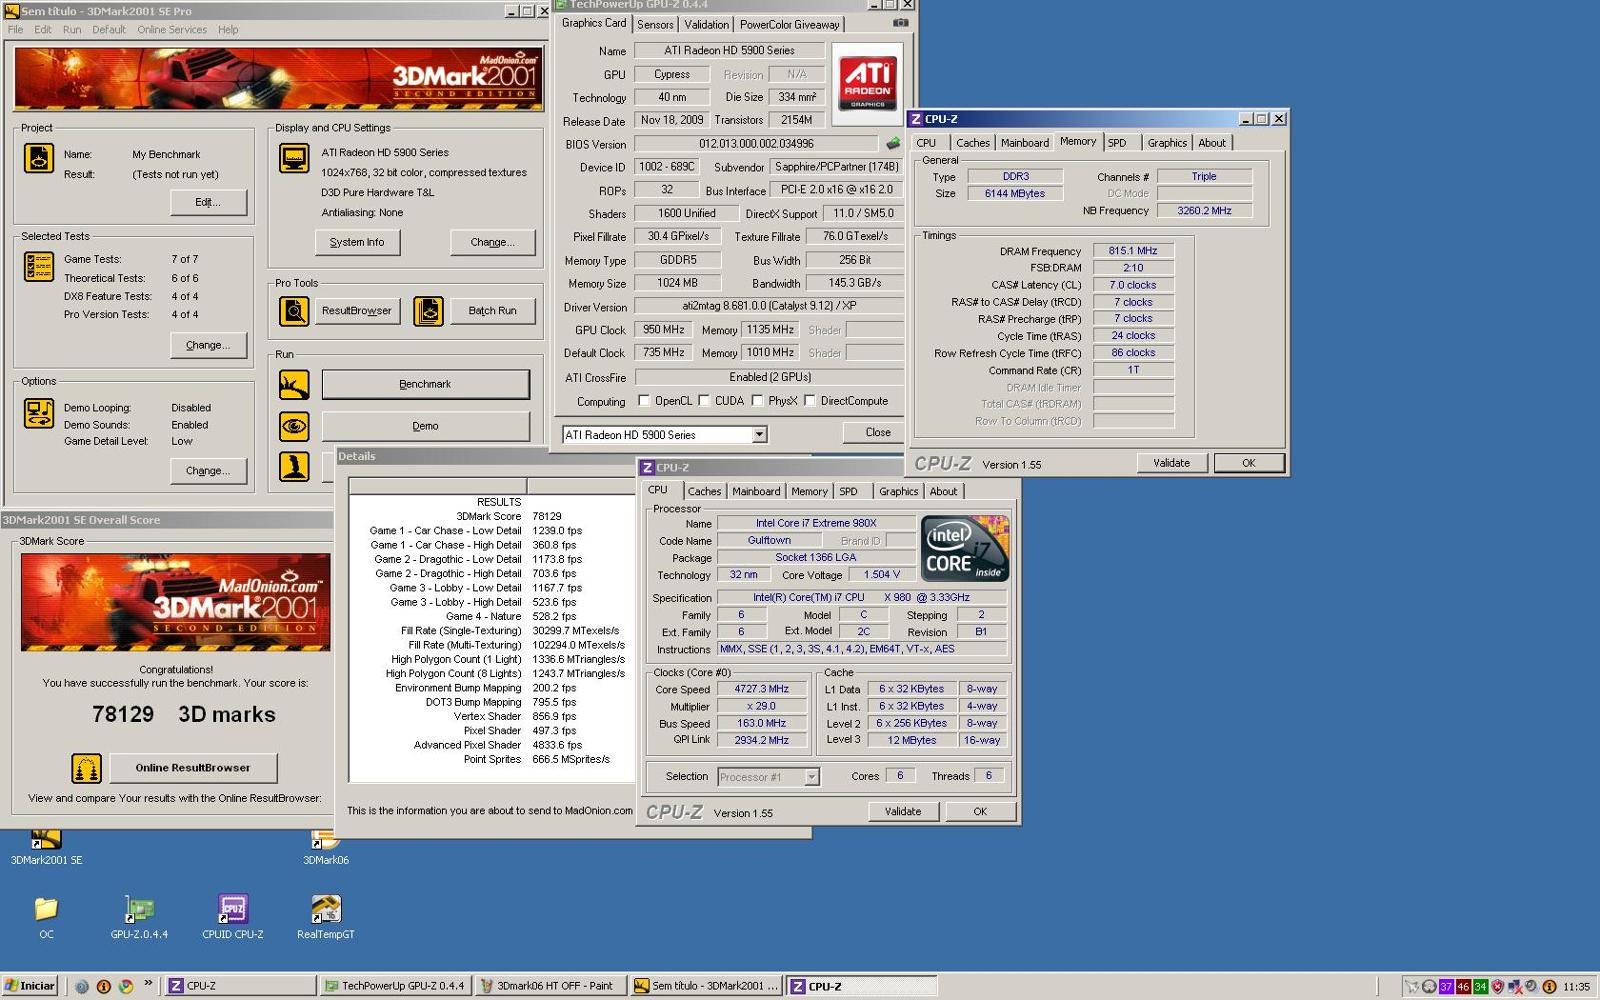The height and width of the screenshot is (1000, 1600).
Task: Click the Core Speed value 4727.3 MHz
Action: coord(761,689)
